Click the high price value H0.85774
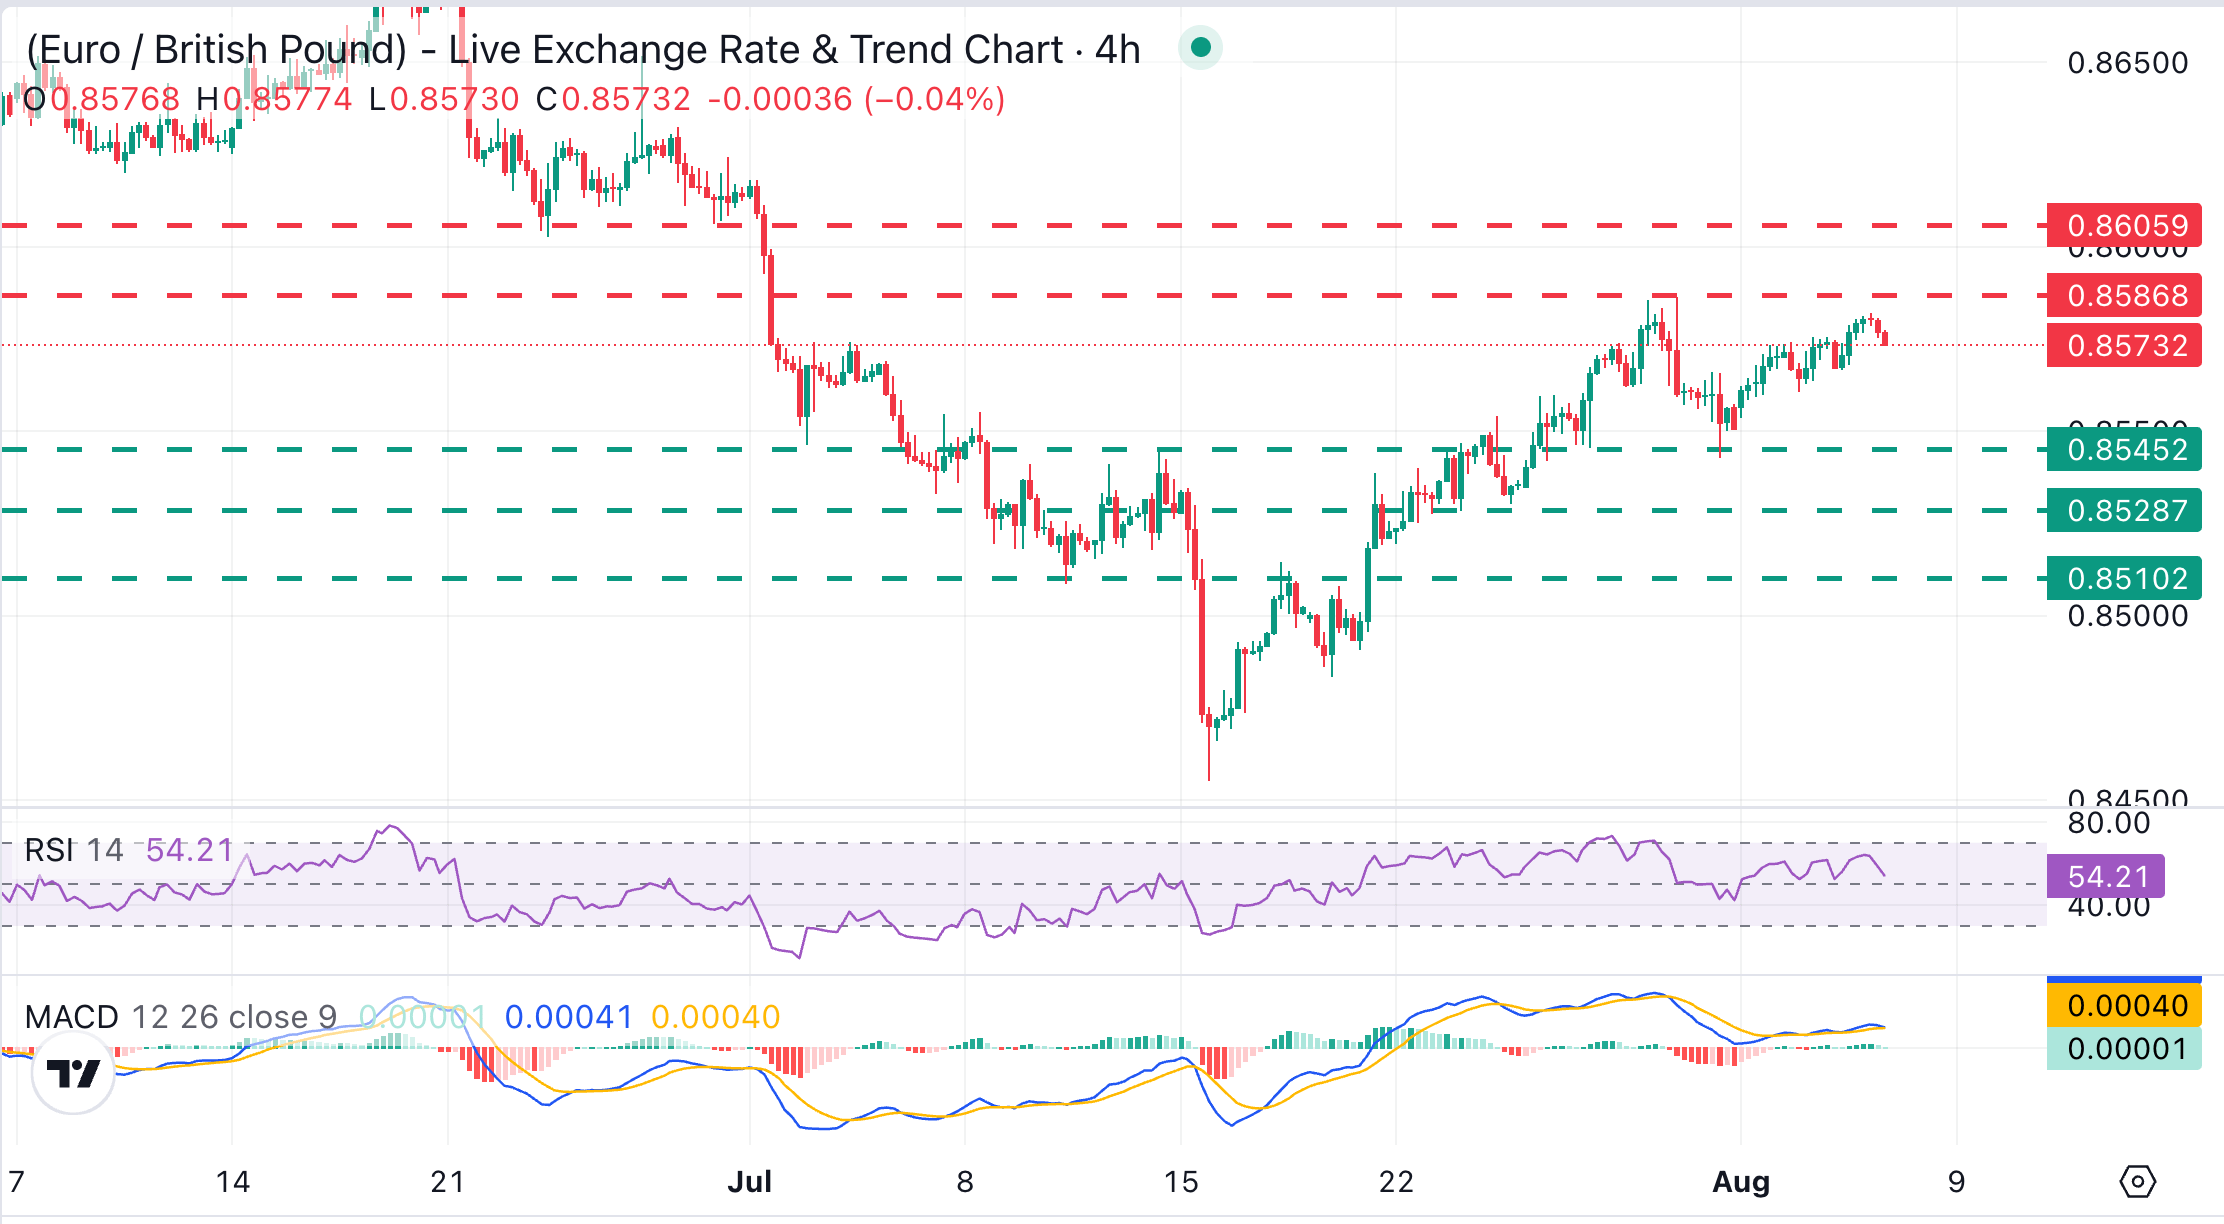2224x1224 pixels. pos(274,99)
